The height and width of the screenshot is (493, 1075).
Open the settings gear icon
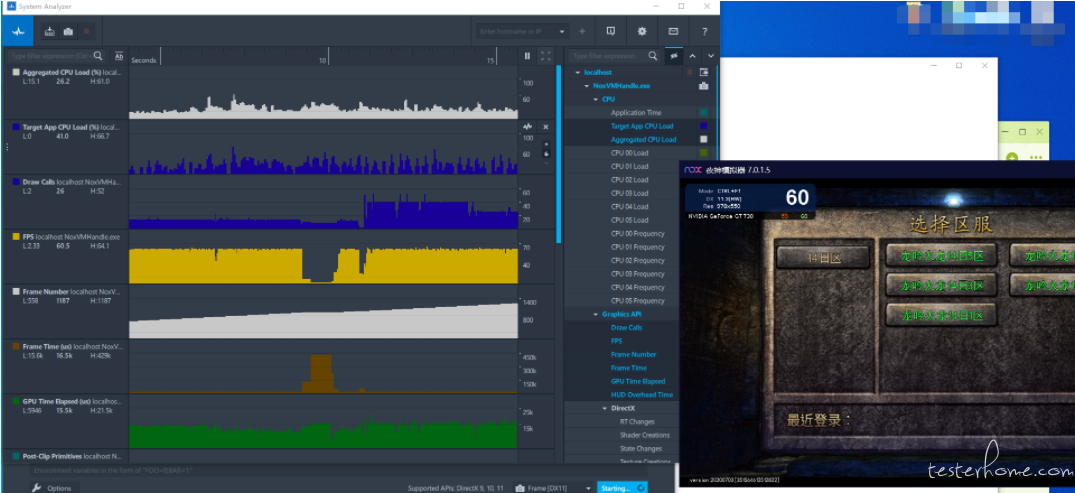pyautogui.click(x=642, y=32)
